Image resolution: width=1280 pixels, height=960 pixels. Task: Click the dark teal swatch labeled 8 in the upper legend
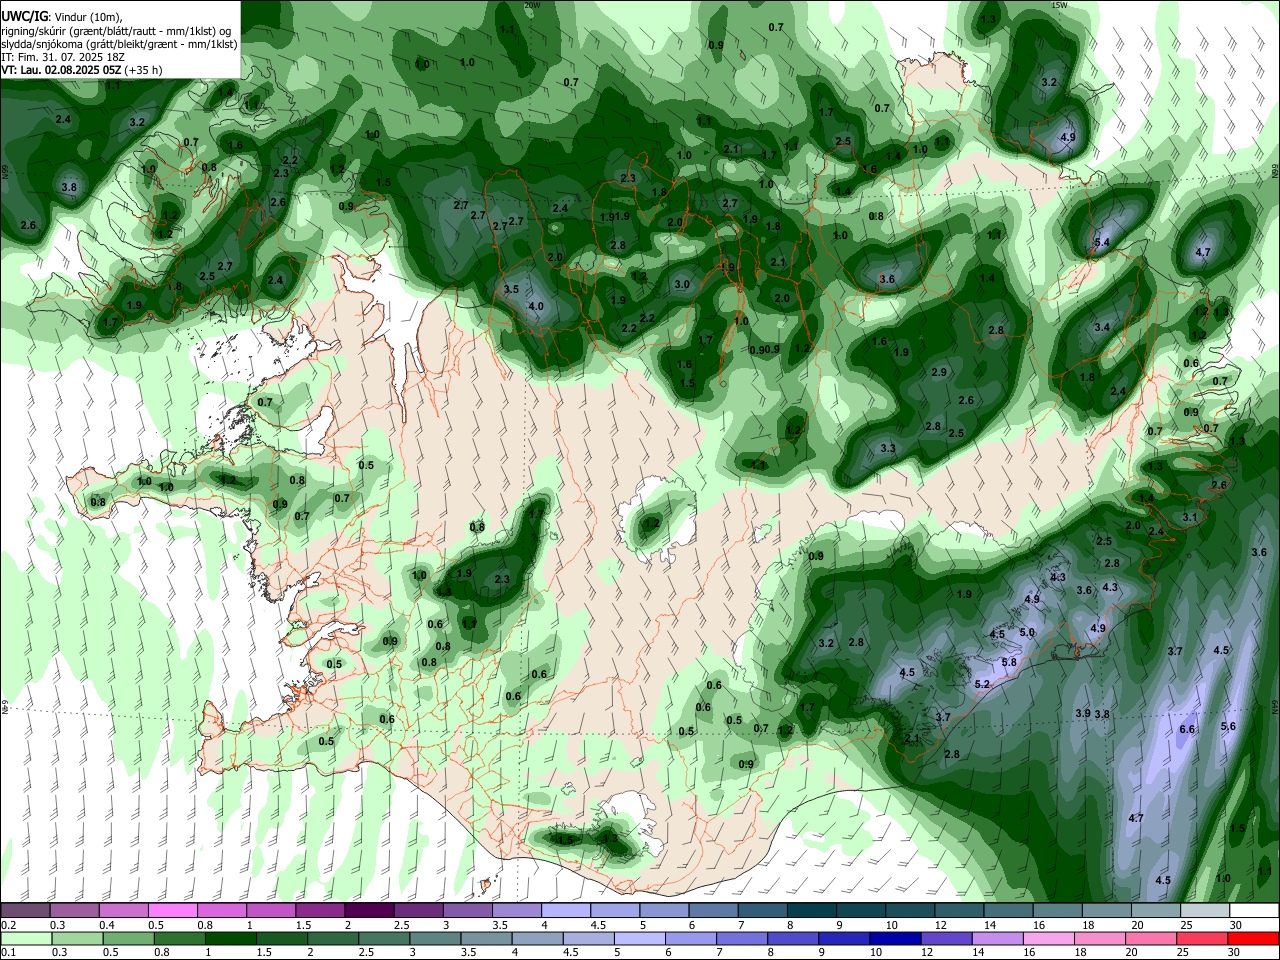[x=811, y=910]
